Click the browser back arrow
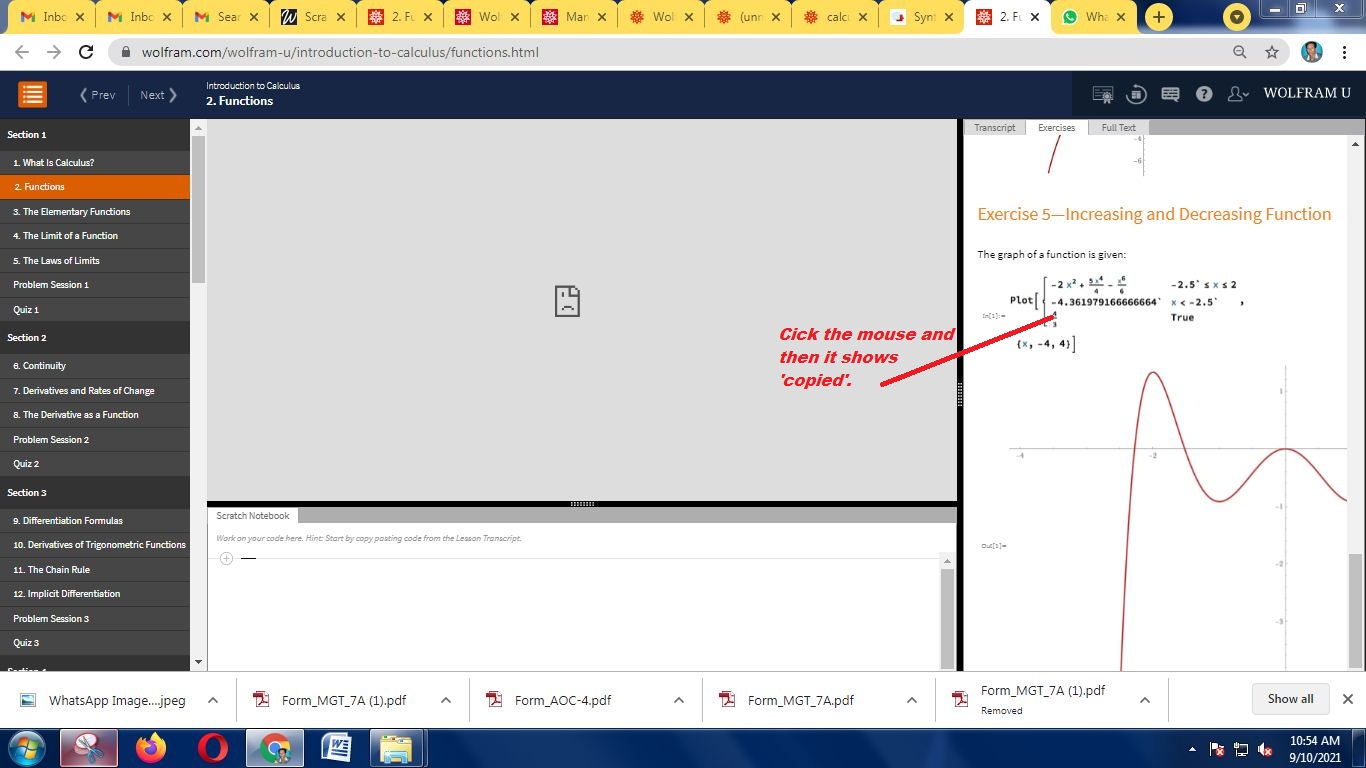 coord(22,52)
